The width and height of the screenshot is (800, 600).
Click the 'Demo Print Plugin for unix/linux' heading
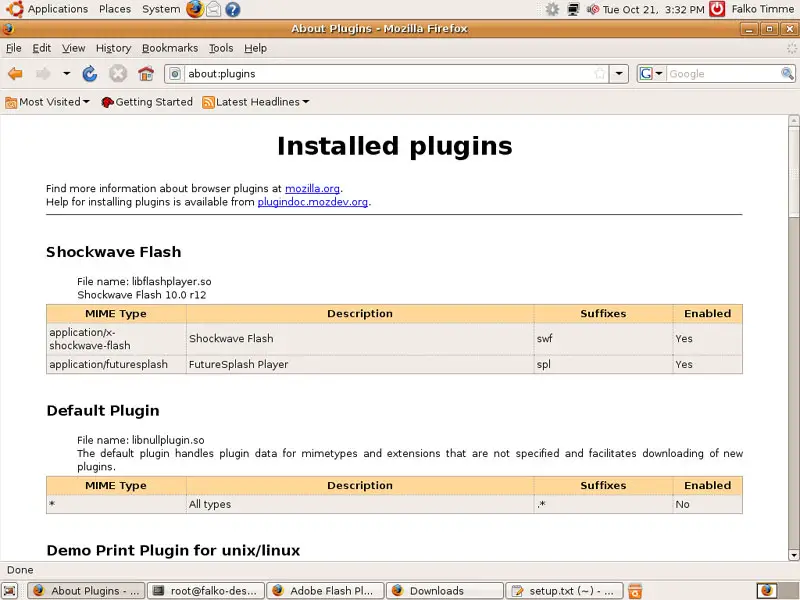[173, 551]
